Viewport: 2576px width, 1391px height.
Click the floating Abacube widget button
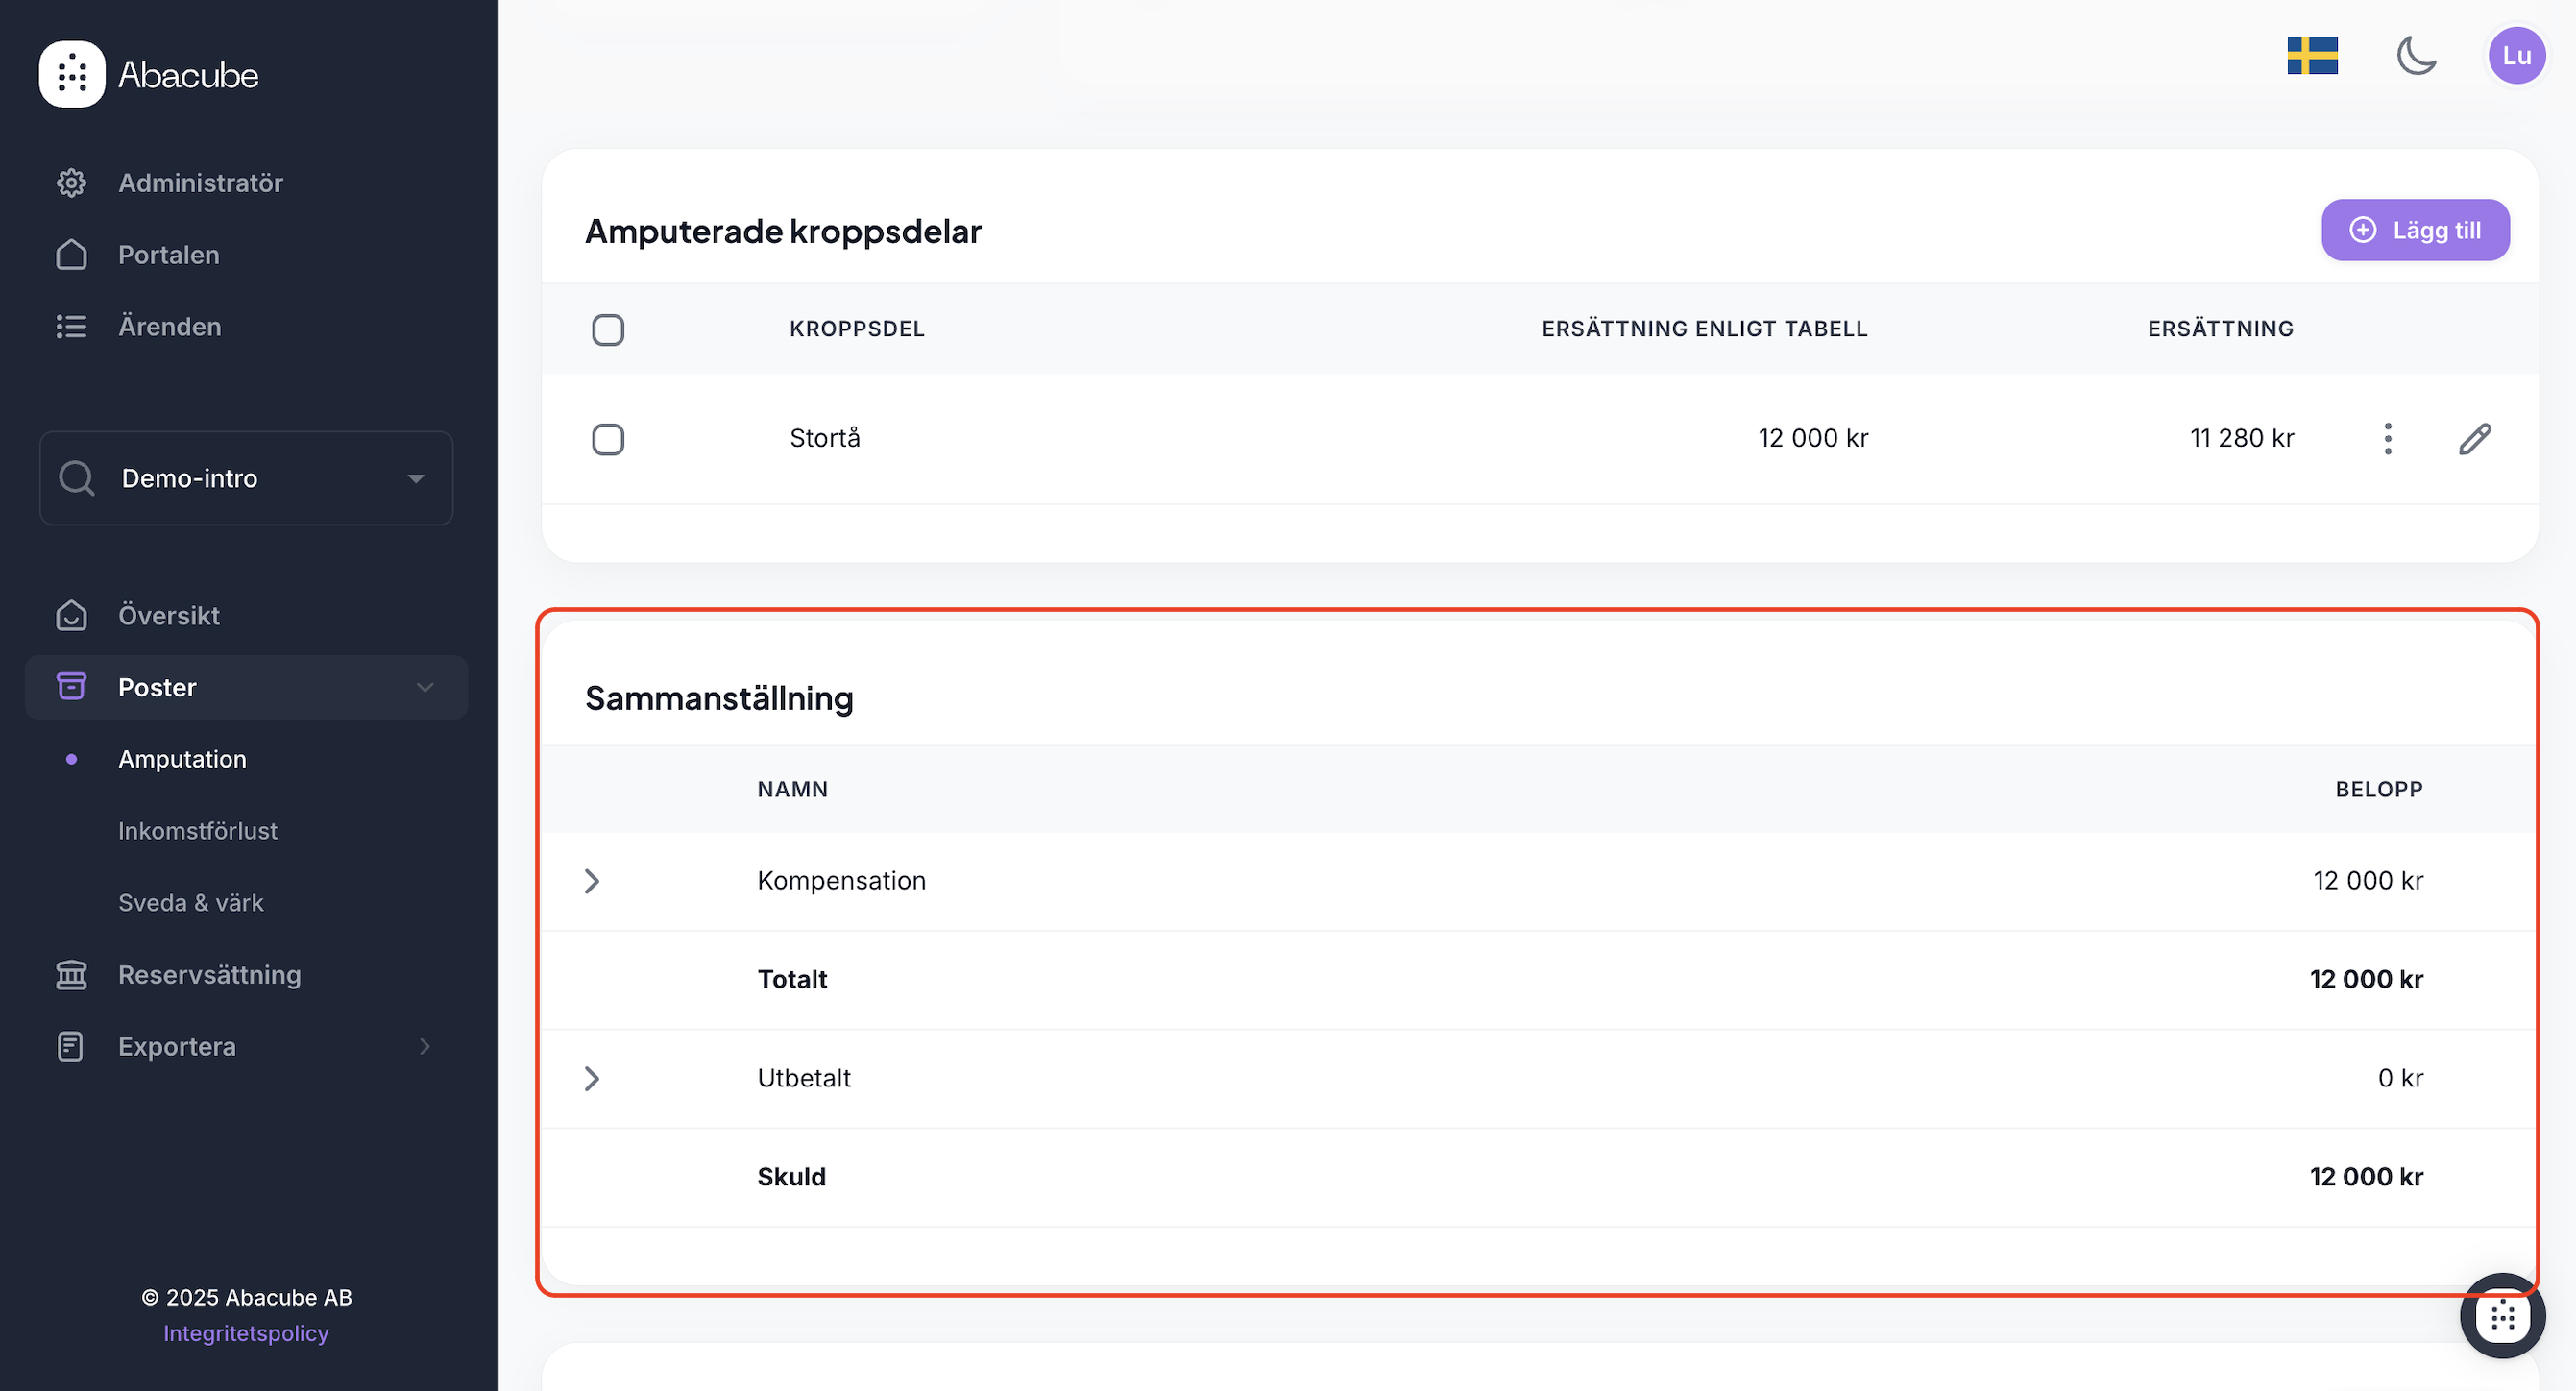(2502, 1316)
